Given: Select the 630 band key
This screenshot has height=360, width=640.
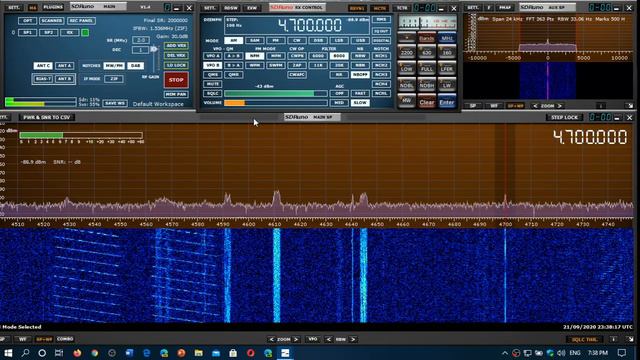Looking at the screenshot, I should pos(427,52).
